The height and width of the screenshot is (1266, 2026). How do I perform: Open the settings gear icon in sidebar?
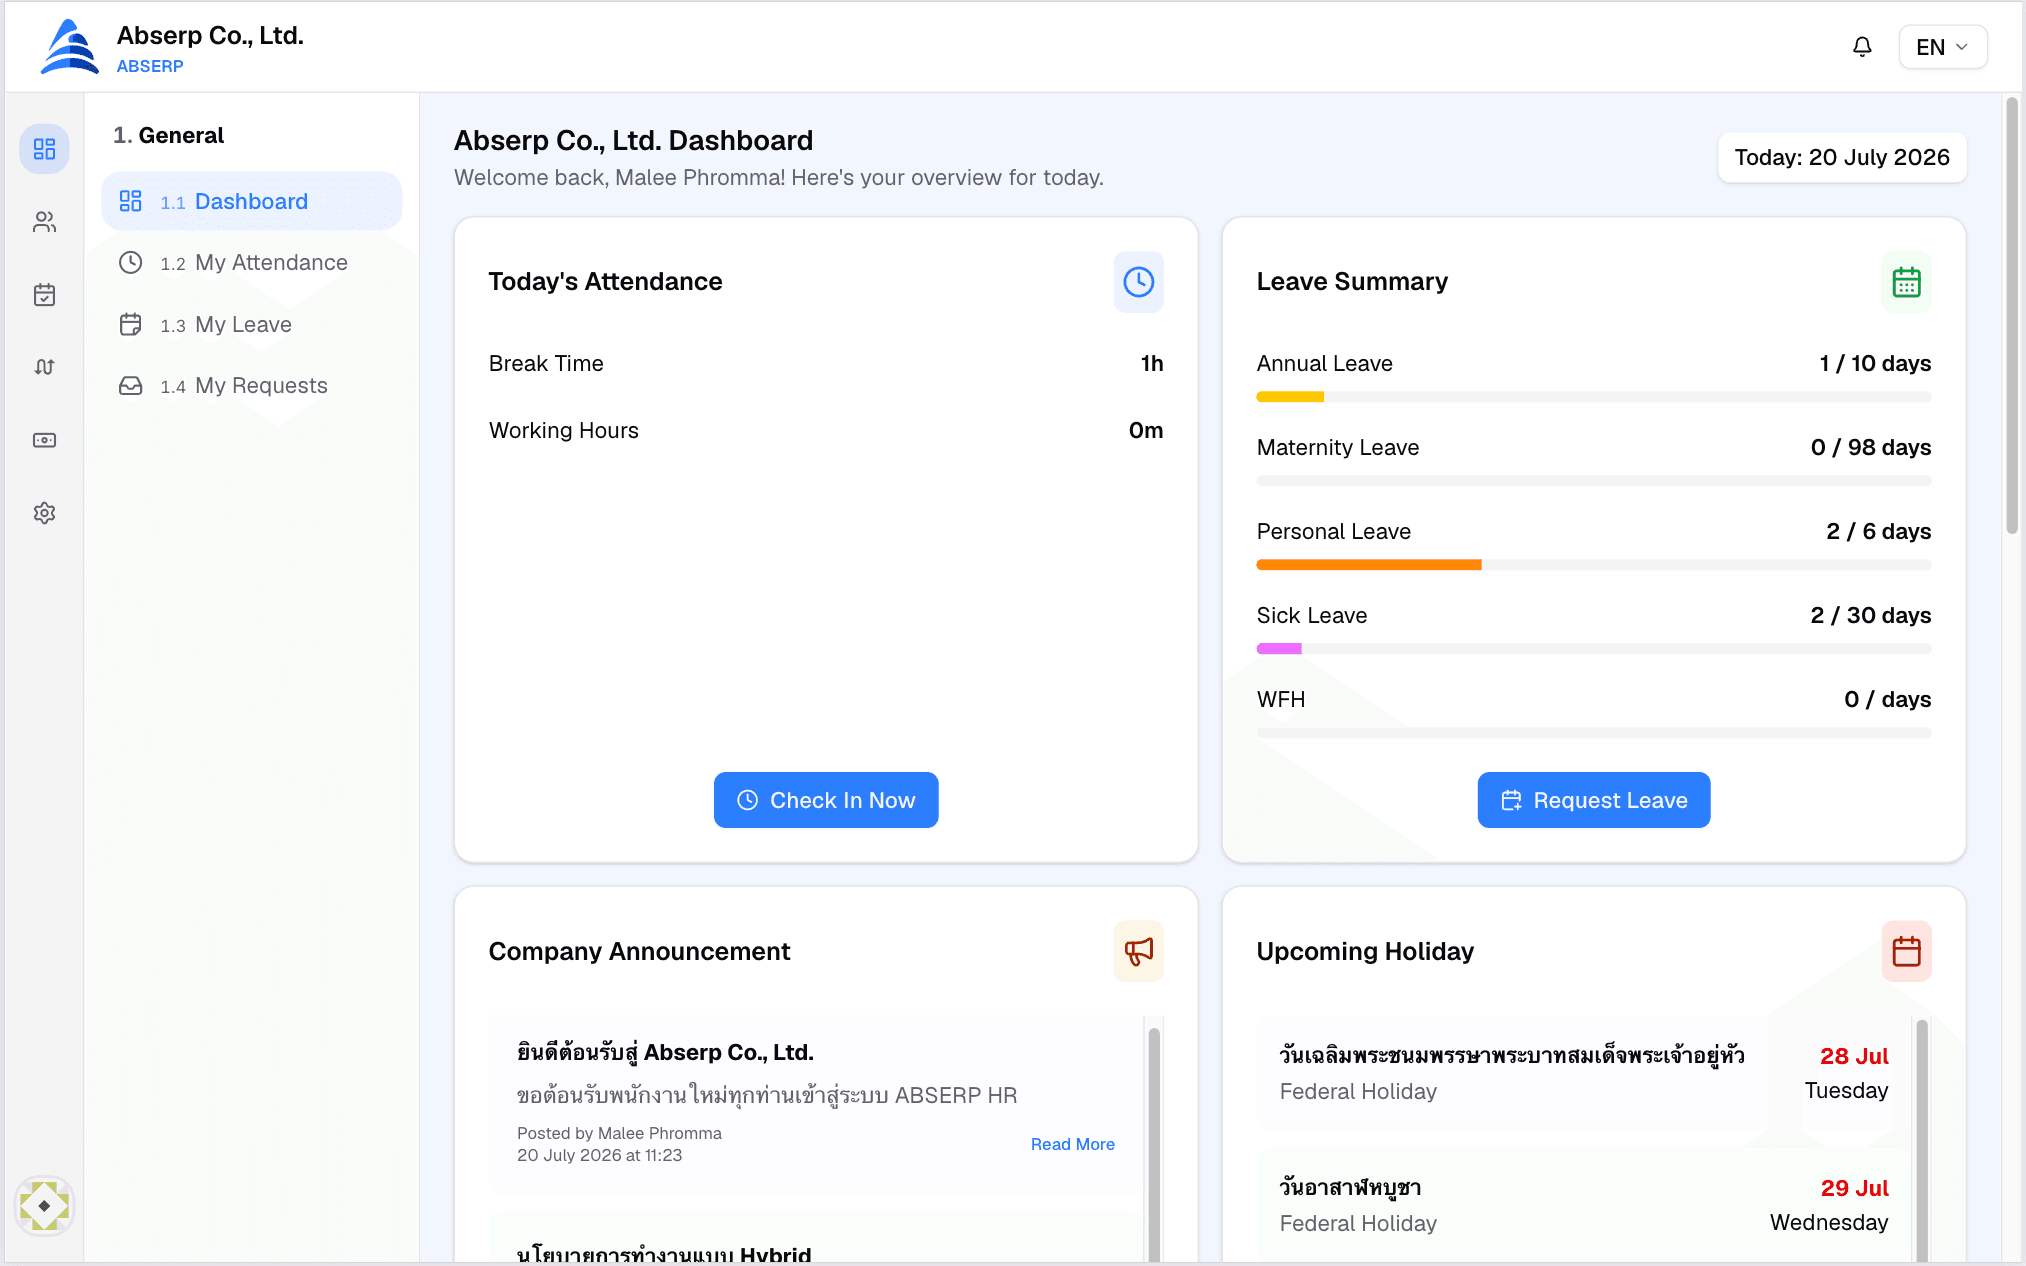pos(44,513)
